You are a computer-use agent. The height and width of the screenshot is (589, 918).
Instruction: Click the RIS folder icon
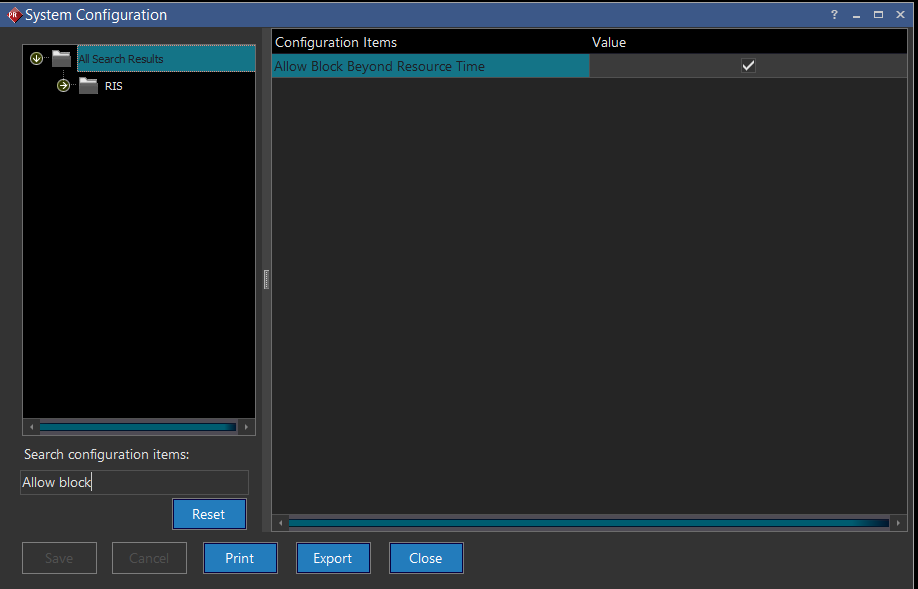pos(89,86)
